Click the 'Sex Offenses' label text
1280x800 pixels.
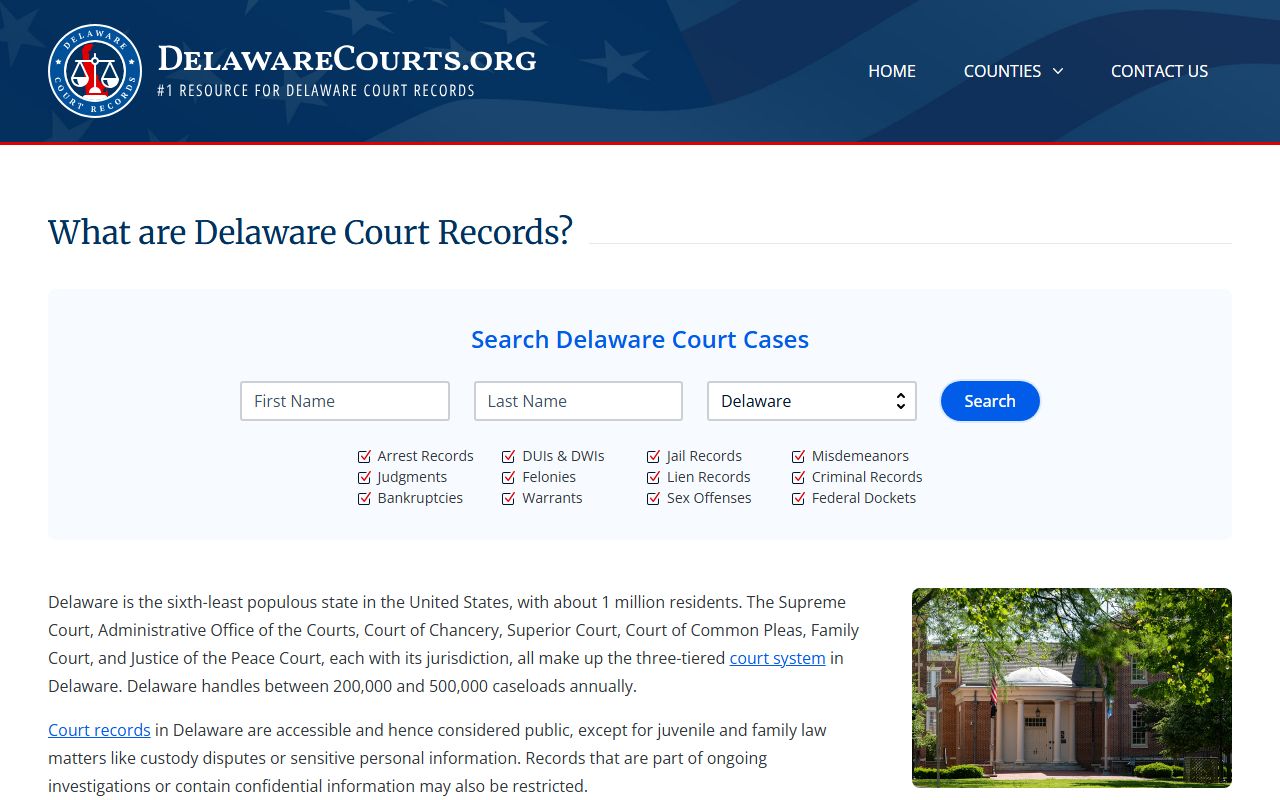point(709,498)
